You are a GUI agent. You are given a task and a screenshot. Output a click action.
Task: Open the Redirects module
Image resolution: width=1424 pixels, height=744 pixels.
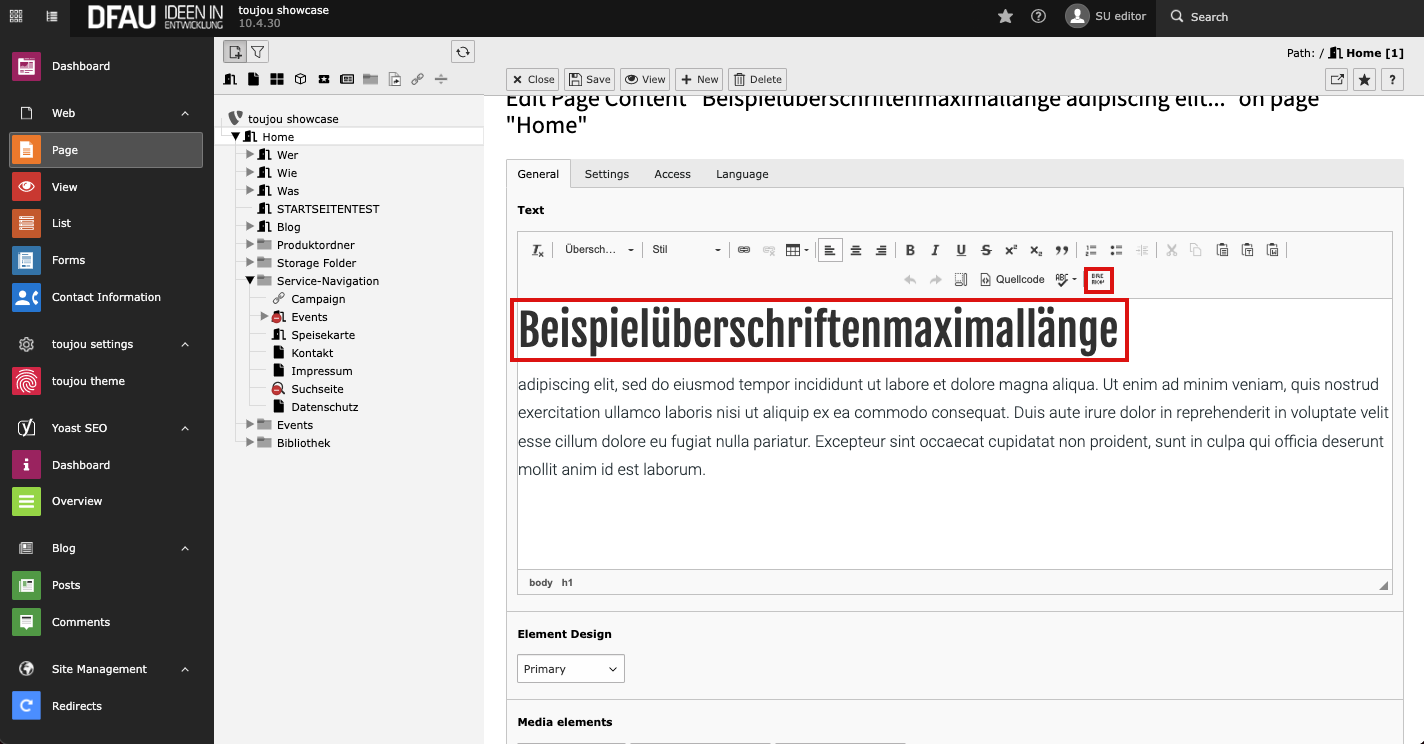106,706
